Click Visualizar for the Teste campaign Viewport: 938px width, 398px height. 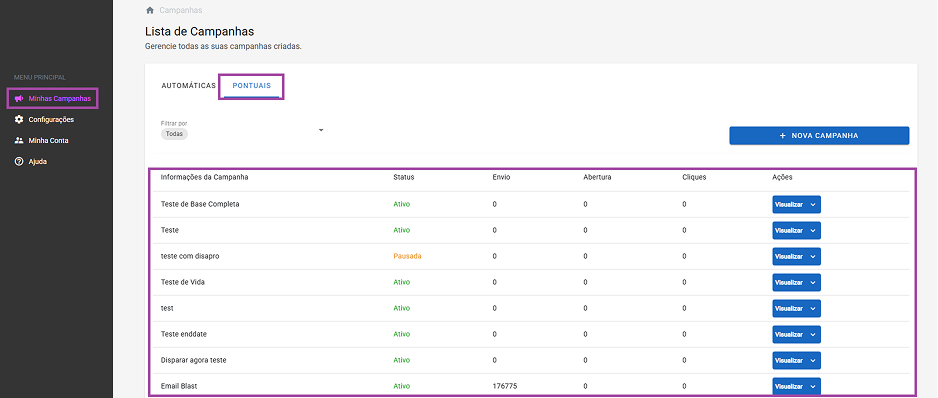[788, 230]
